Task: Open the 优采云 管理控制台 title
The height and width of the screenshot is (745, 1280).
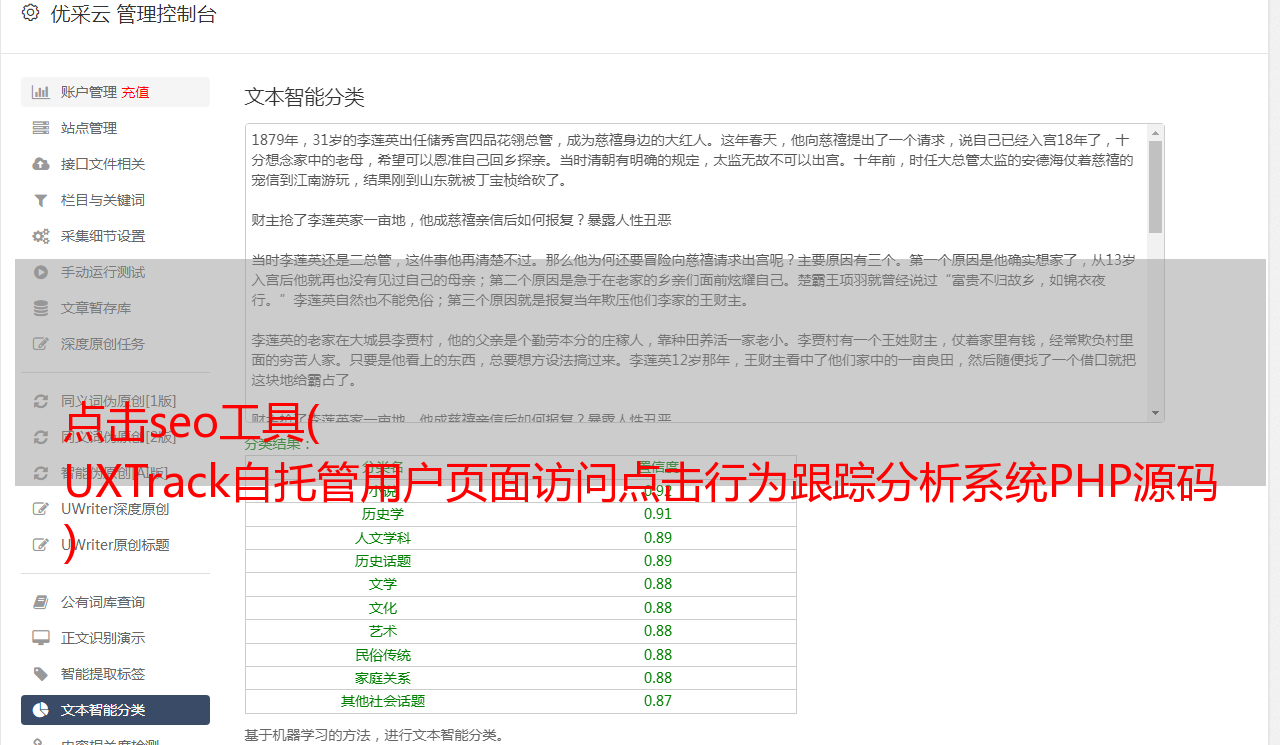Action: pyautogui.click(x=133, y=14)
